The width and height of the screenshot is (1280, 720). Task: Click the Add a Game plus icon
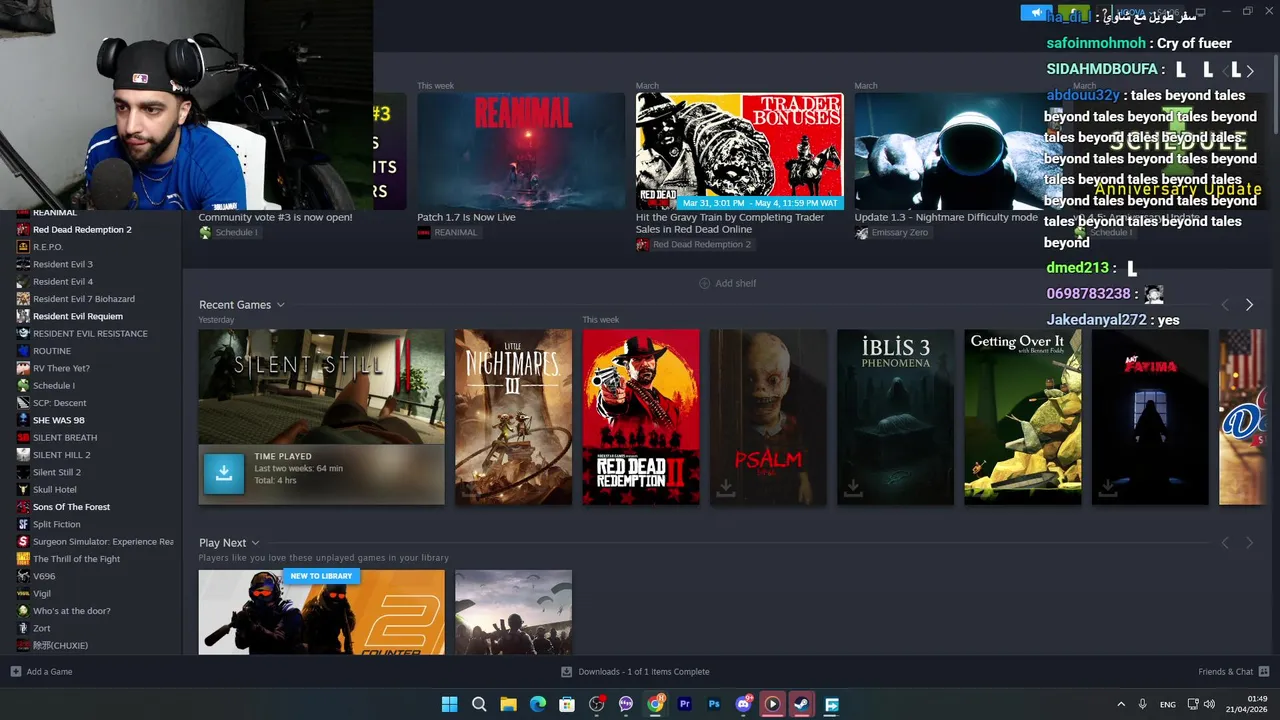[x=15, y=671]
